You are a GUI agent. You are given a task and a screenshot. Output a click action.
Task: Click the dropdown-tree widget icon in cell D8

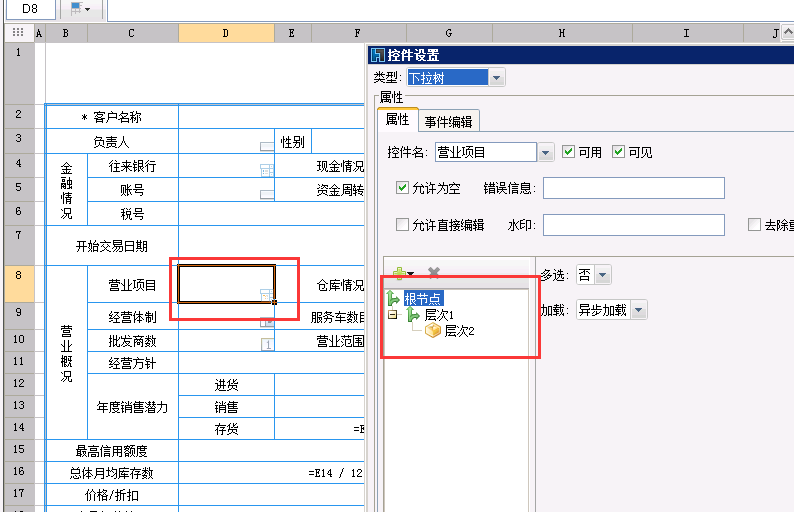(266, 295)
